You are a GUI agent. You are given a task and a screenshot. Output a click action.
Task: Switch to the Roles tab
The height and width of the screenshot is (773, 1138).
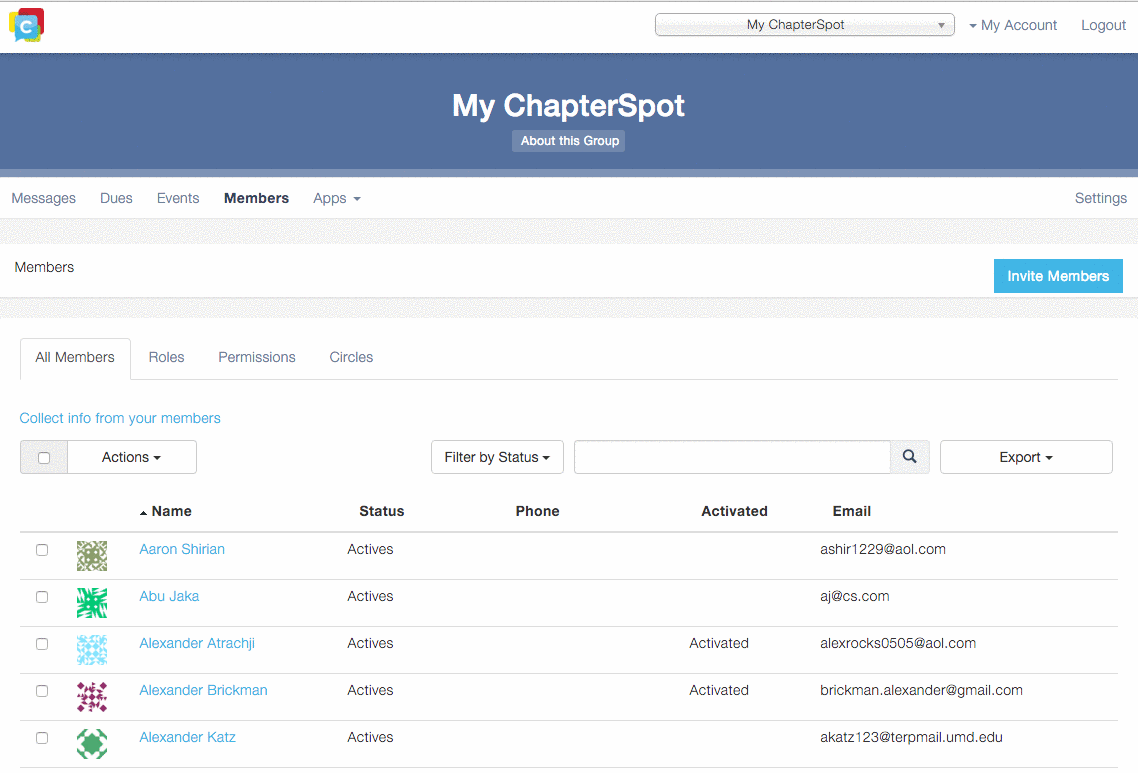pos(166,358)
